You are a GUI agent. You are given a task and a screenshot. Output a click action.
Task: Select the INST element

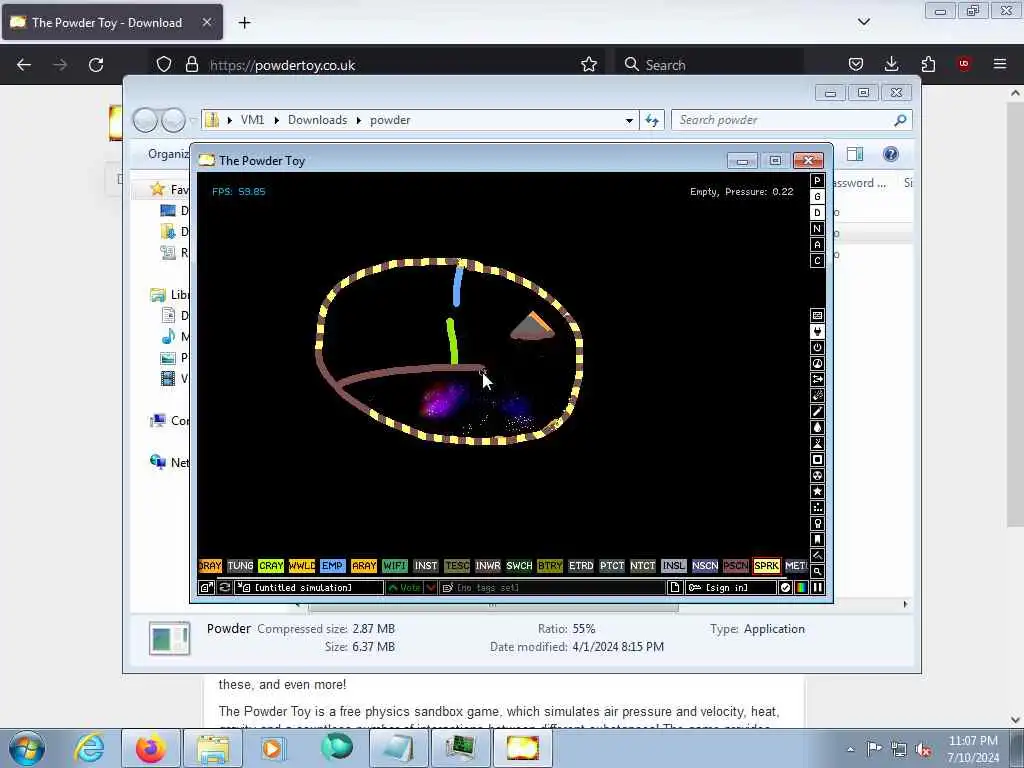coord(426,566)
